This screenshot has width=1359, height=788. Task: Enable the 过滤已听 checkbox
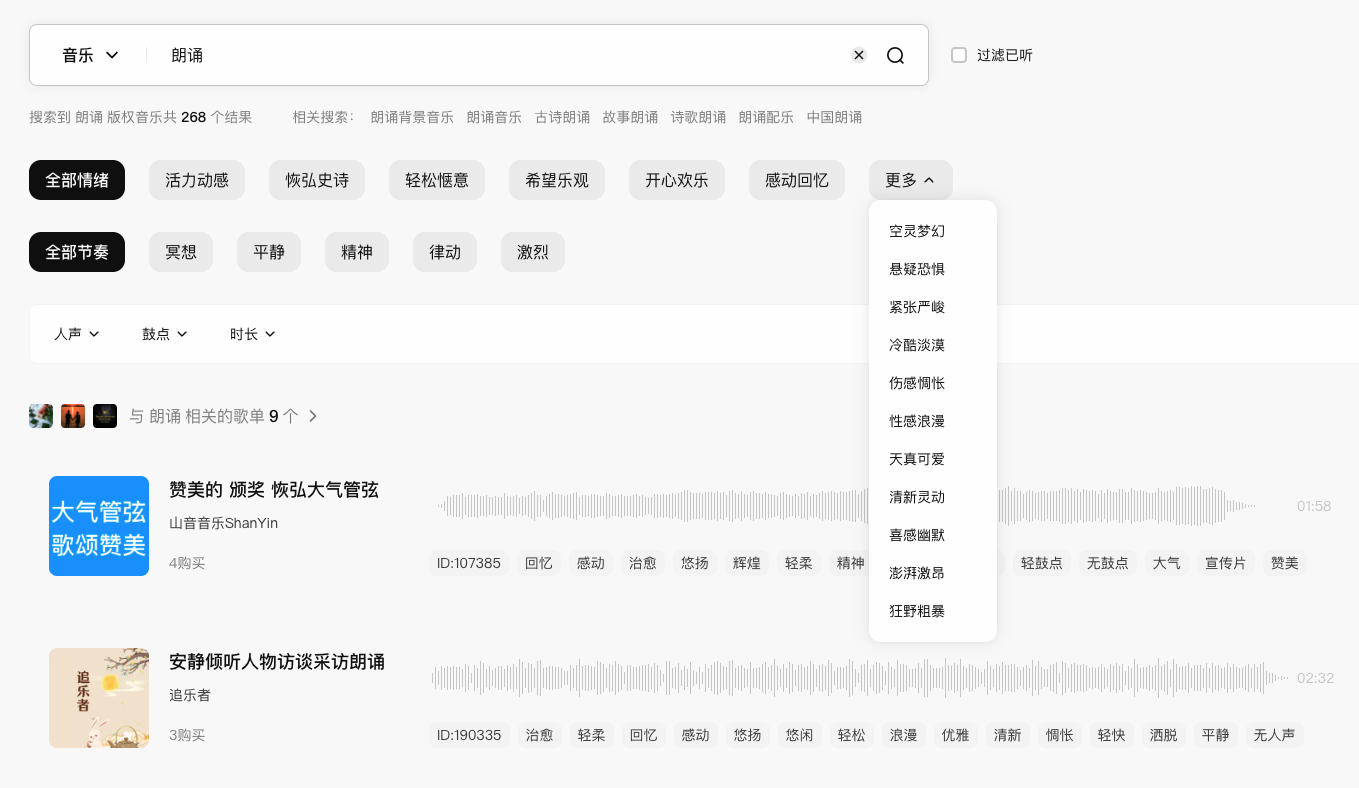tap(959, 55)
